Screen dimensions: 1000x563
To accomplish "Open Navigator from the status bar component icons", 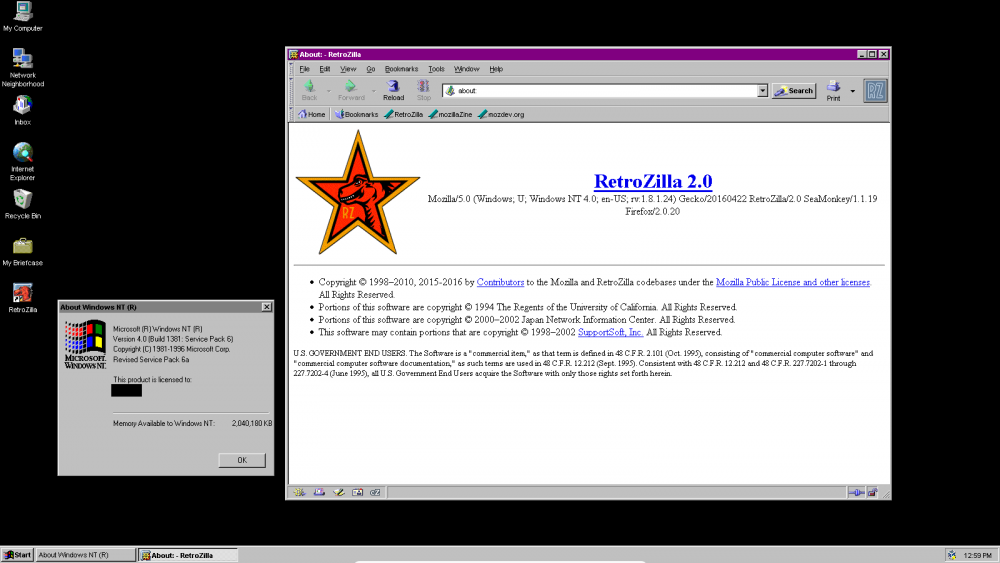I will pyautogui.click(x=299, y=492).
